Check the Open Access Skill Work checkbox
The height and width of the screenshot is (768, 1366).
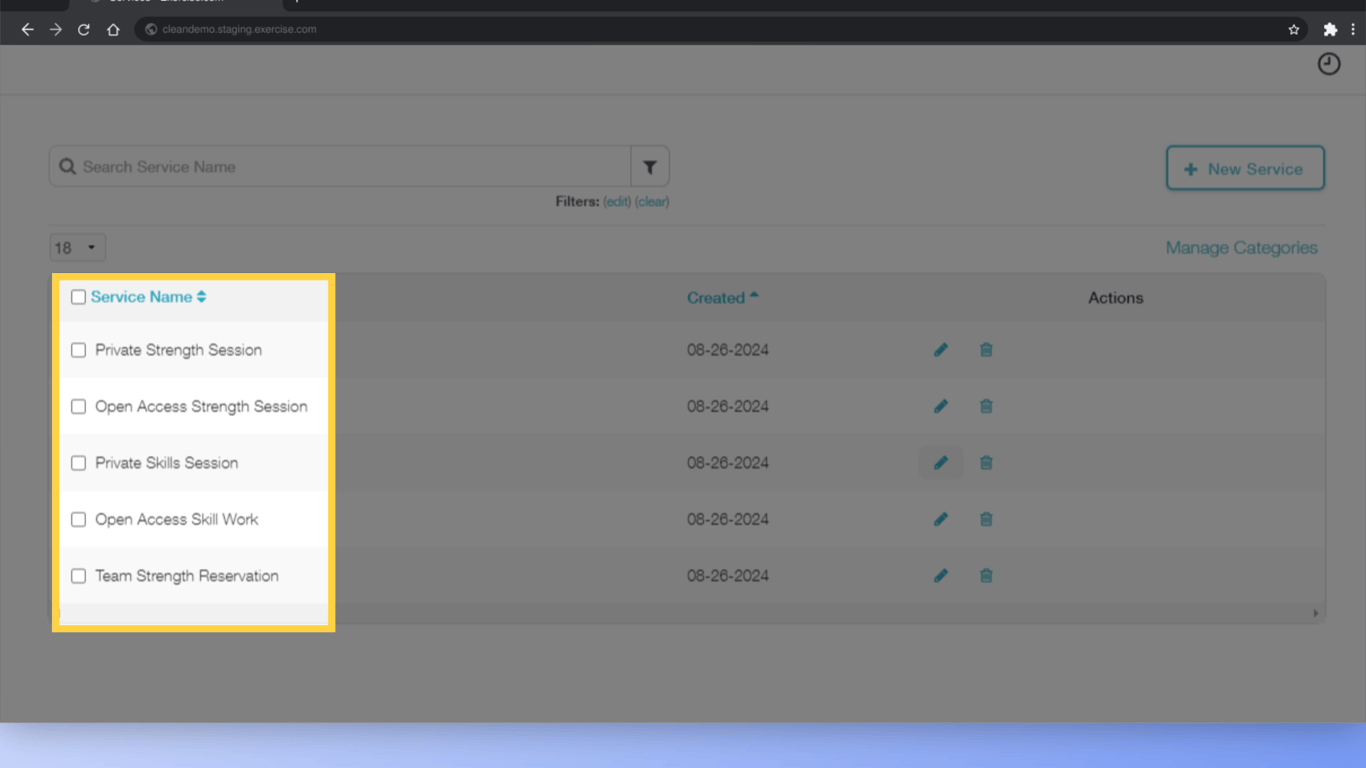coord(78,519)
